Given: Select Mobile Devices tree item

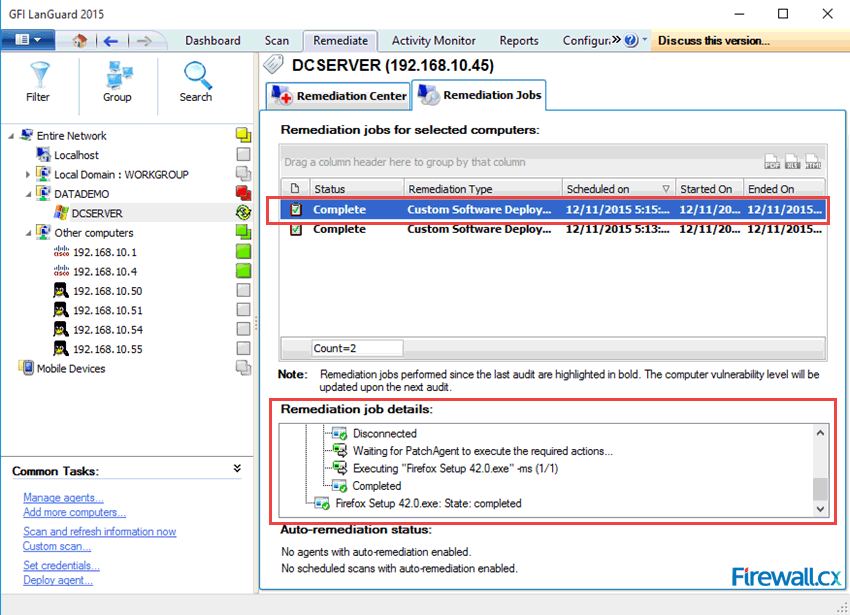Looking at the screenshot, I should (x=71, y=369).
